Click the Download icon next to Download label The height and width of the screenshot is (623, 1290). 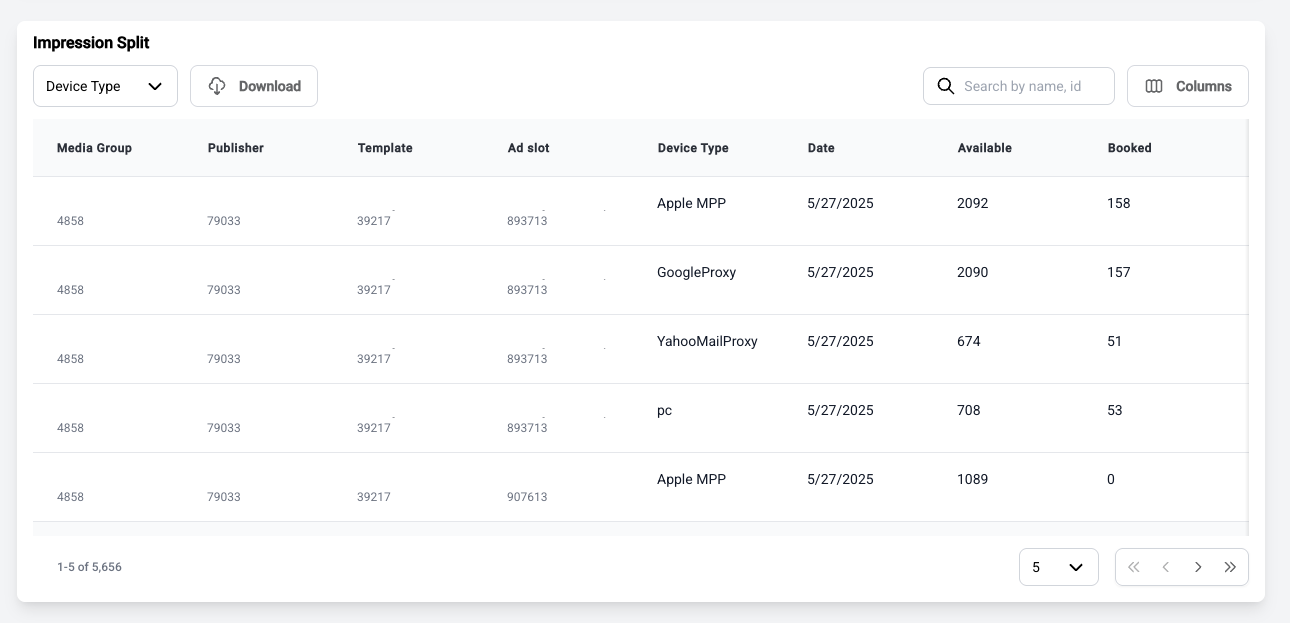(x=217, y=86)
